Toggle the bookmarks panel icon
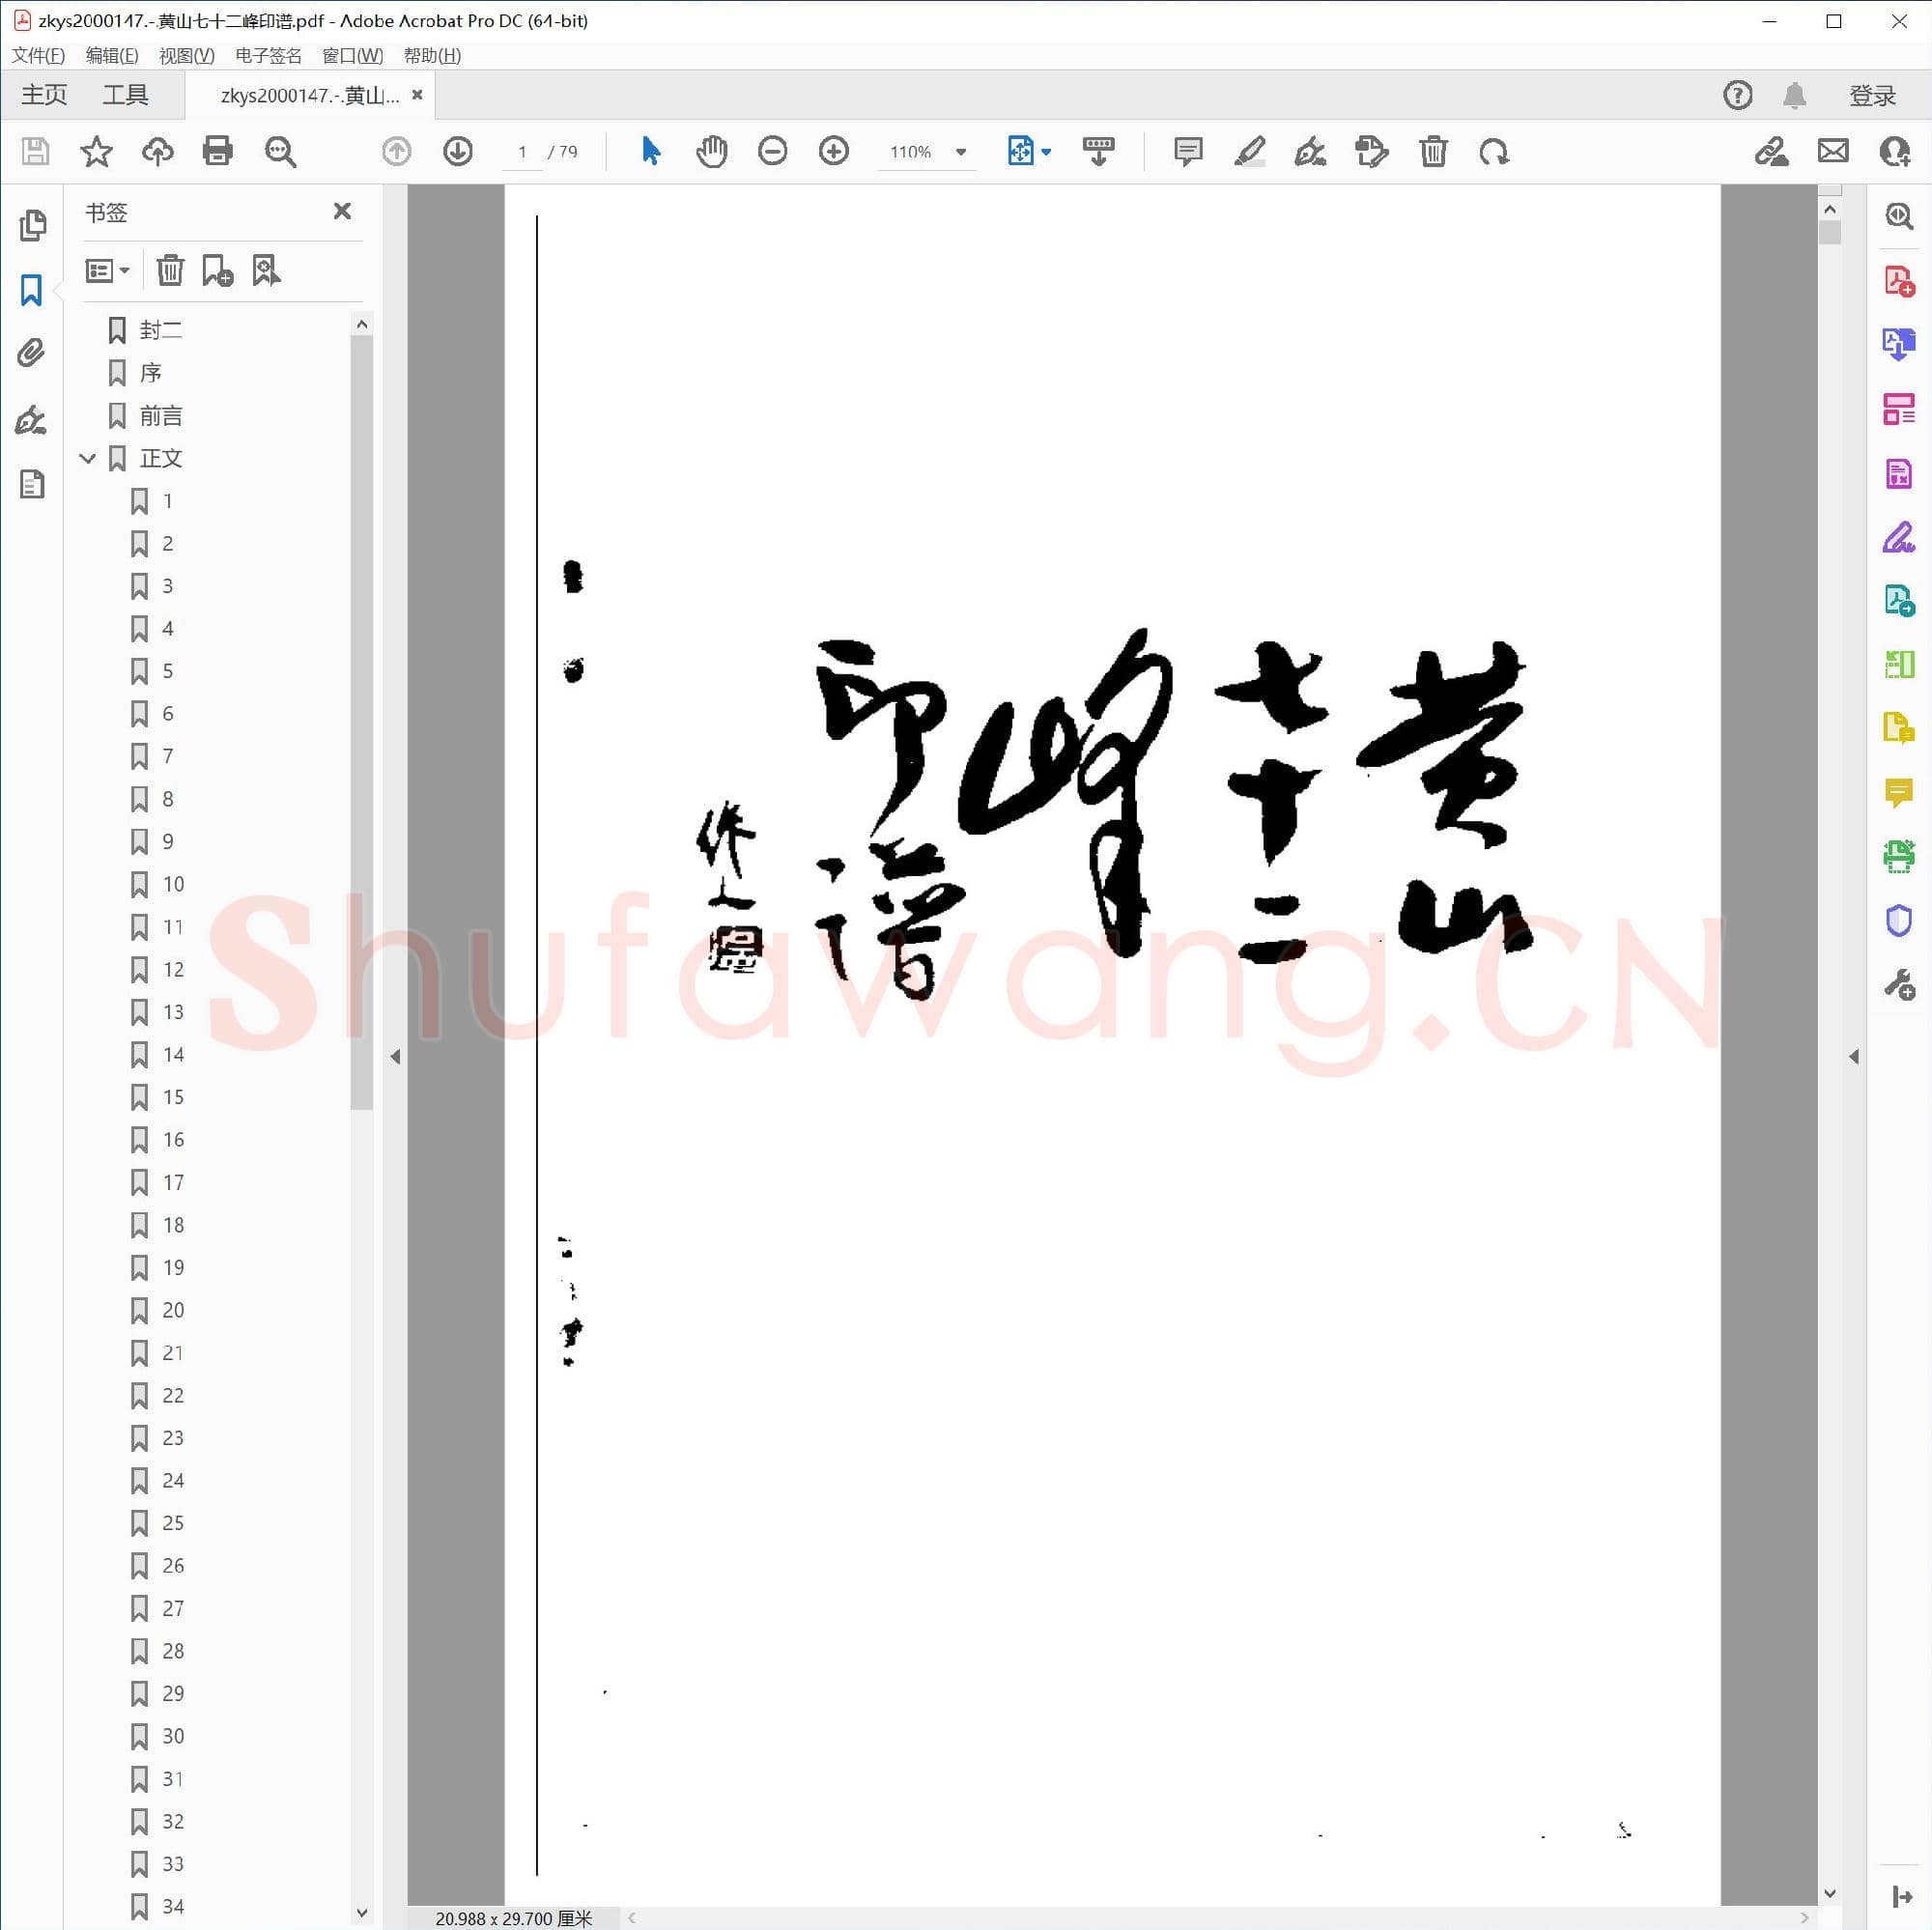Screen dimensions: 1932x1930 31,290
